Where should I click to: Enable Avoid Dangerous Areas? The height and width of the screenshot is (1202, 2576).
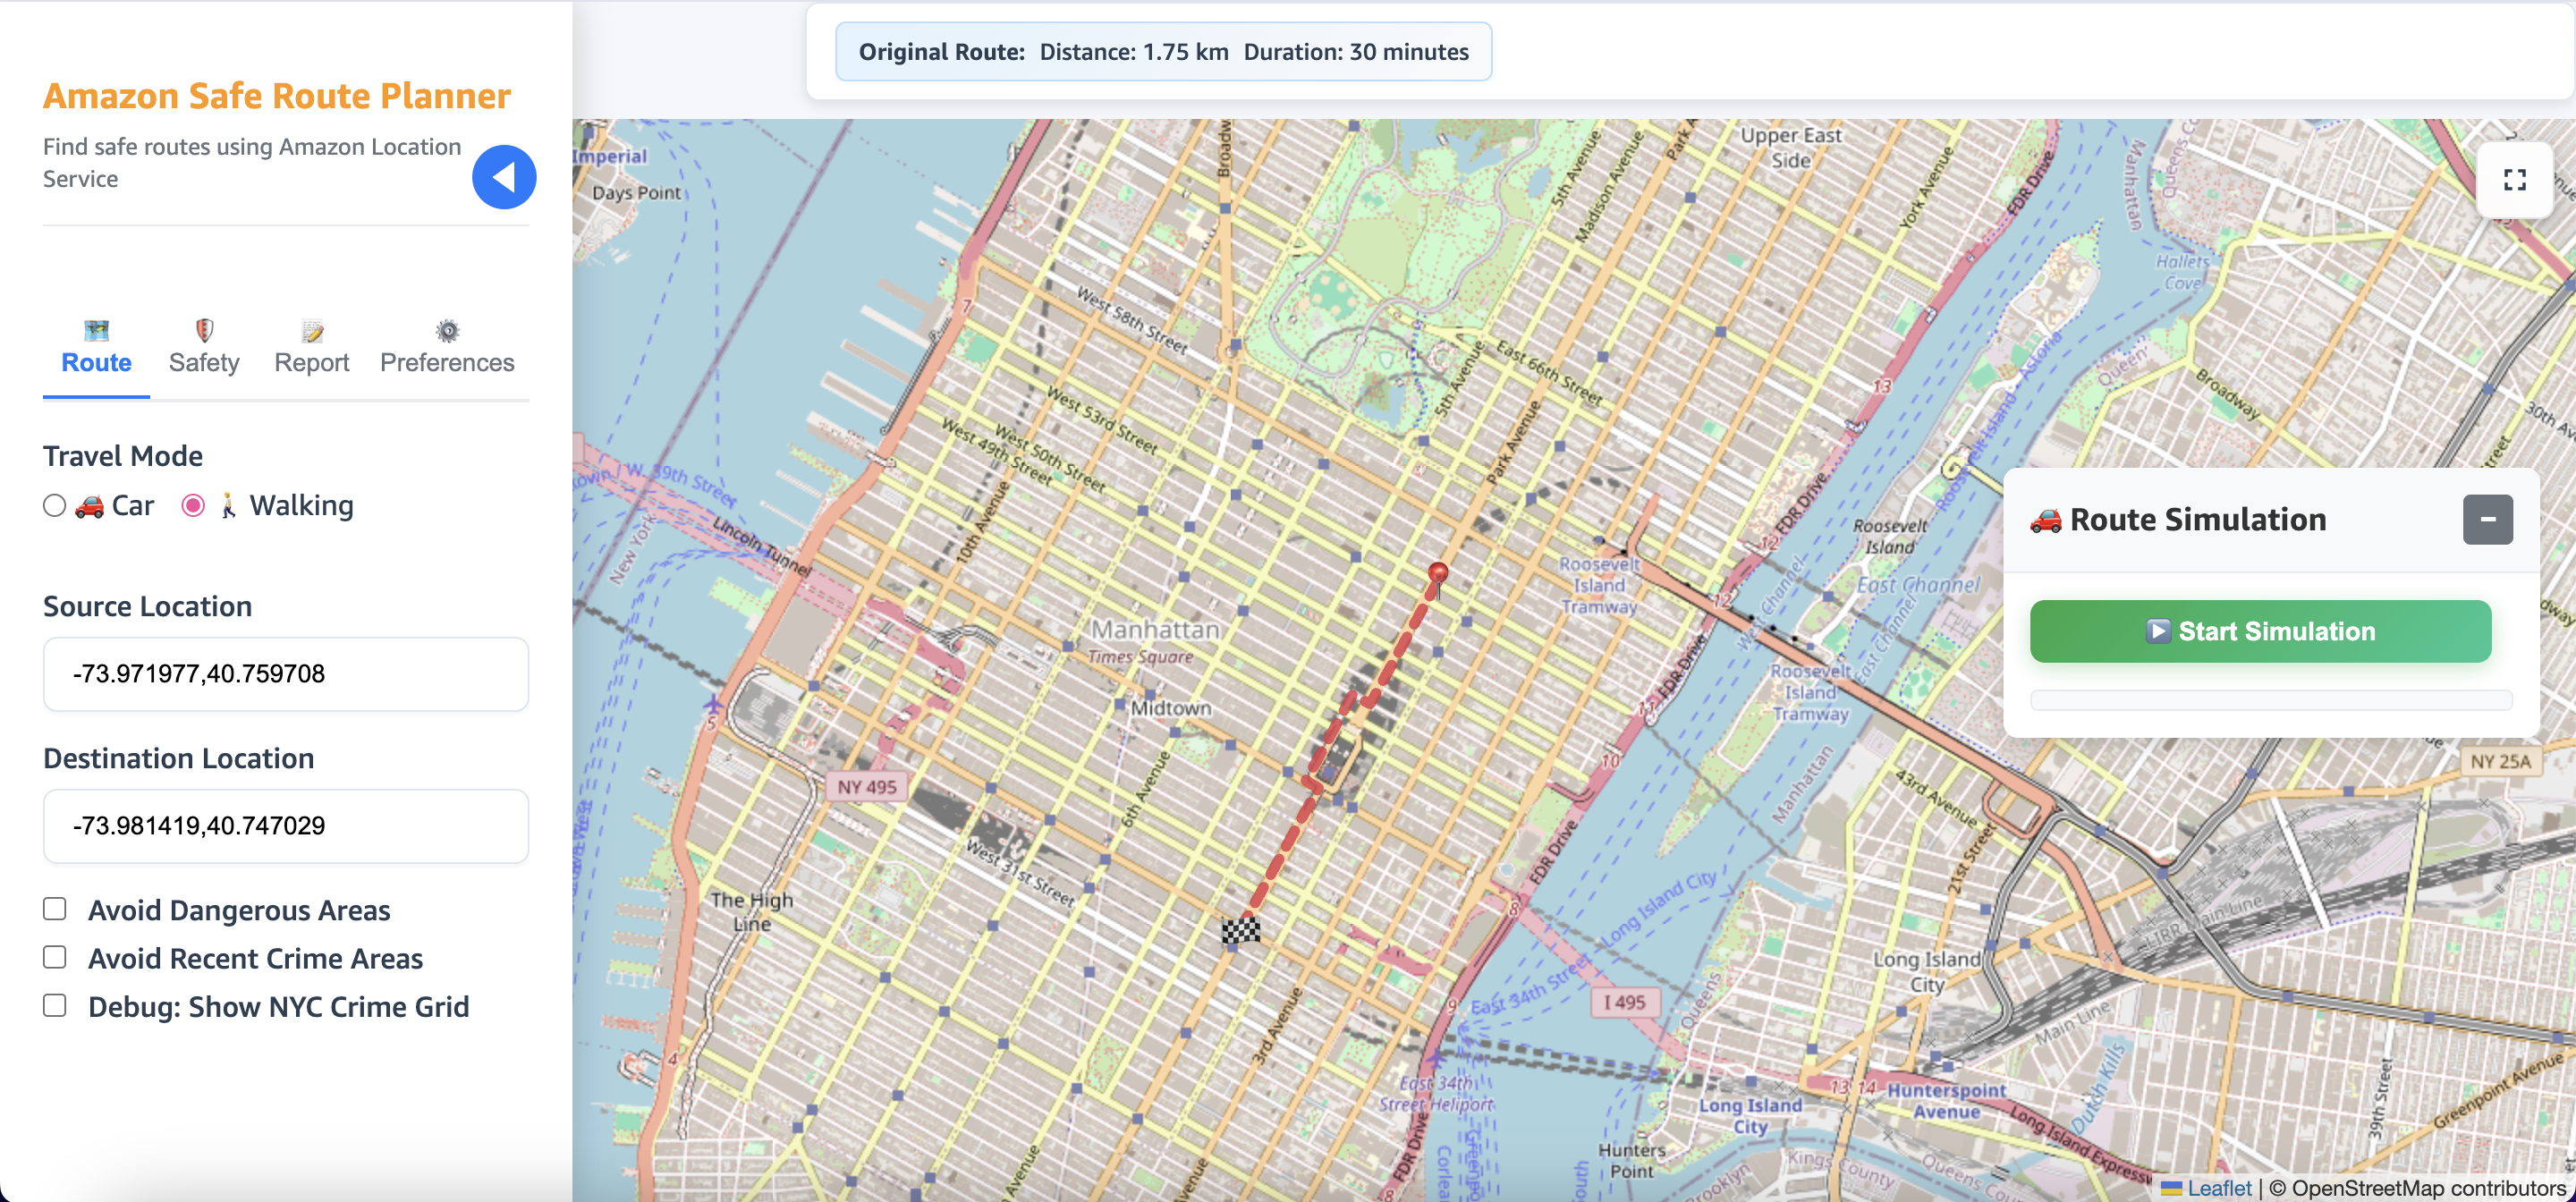point(55,909)
